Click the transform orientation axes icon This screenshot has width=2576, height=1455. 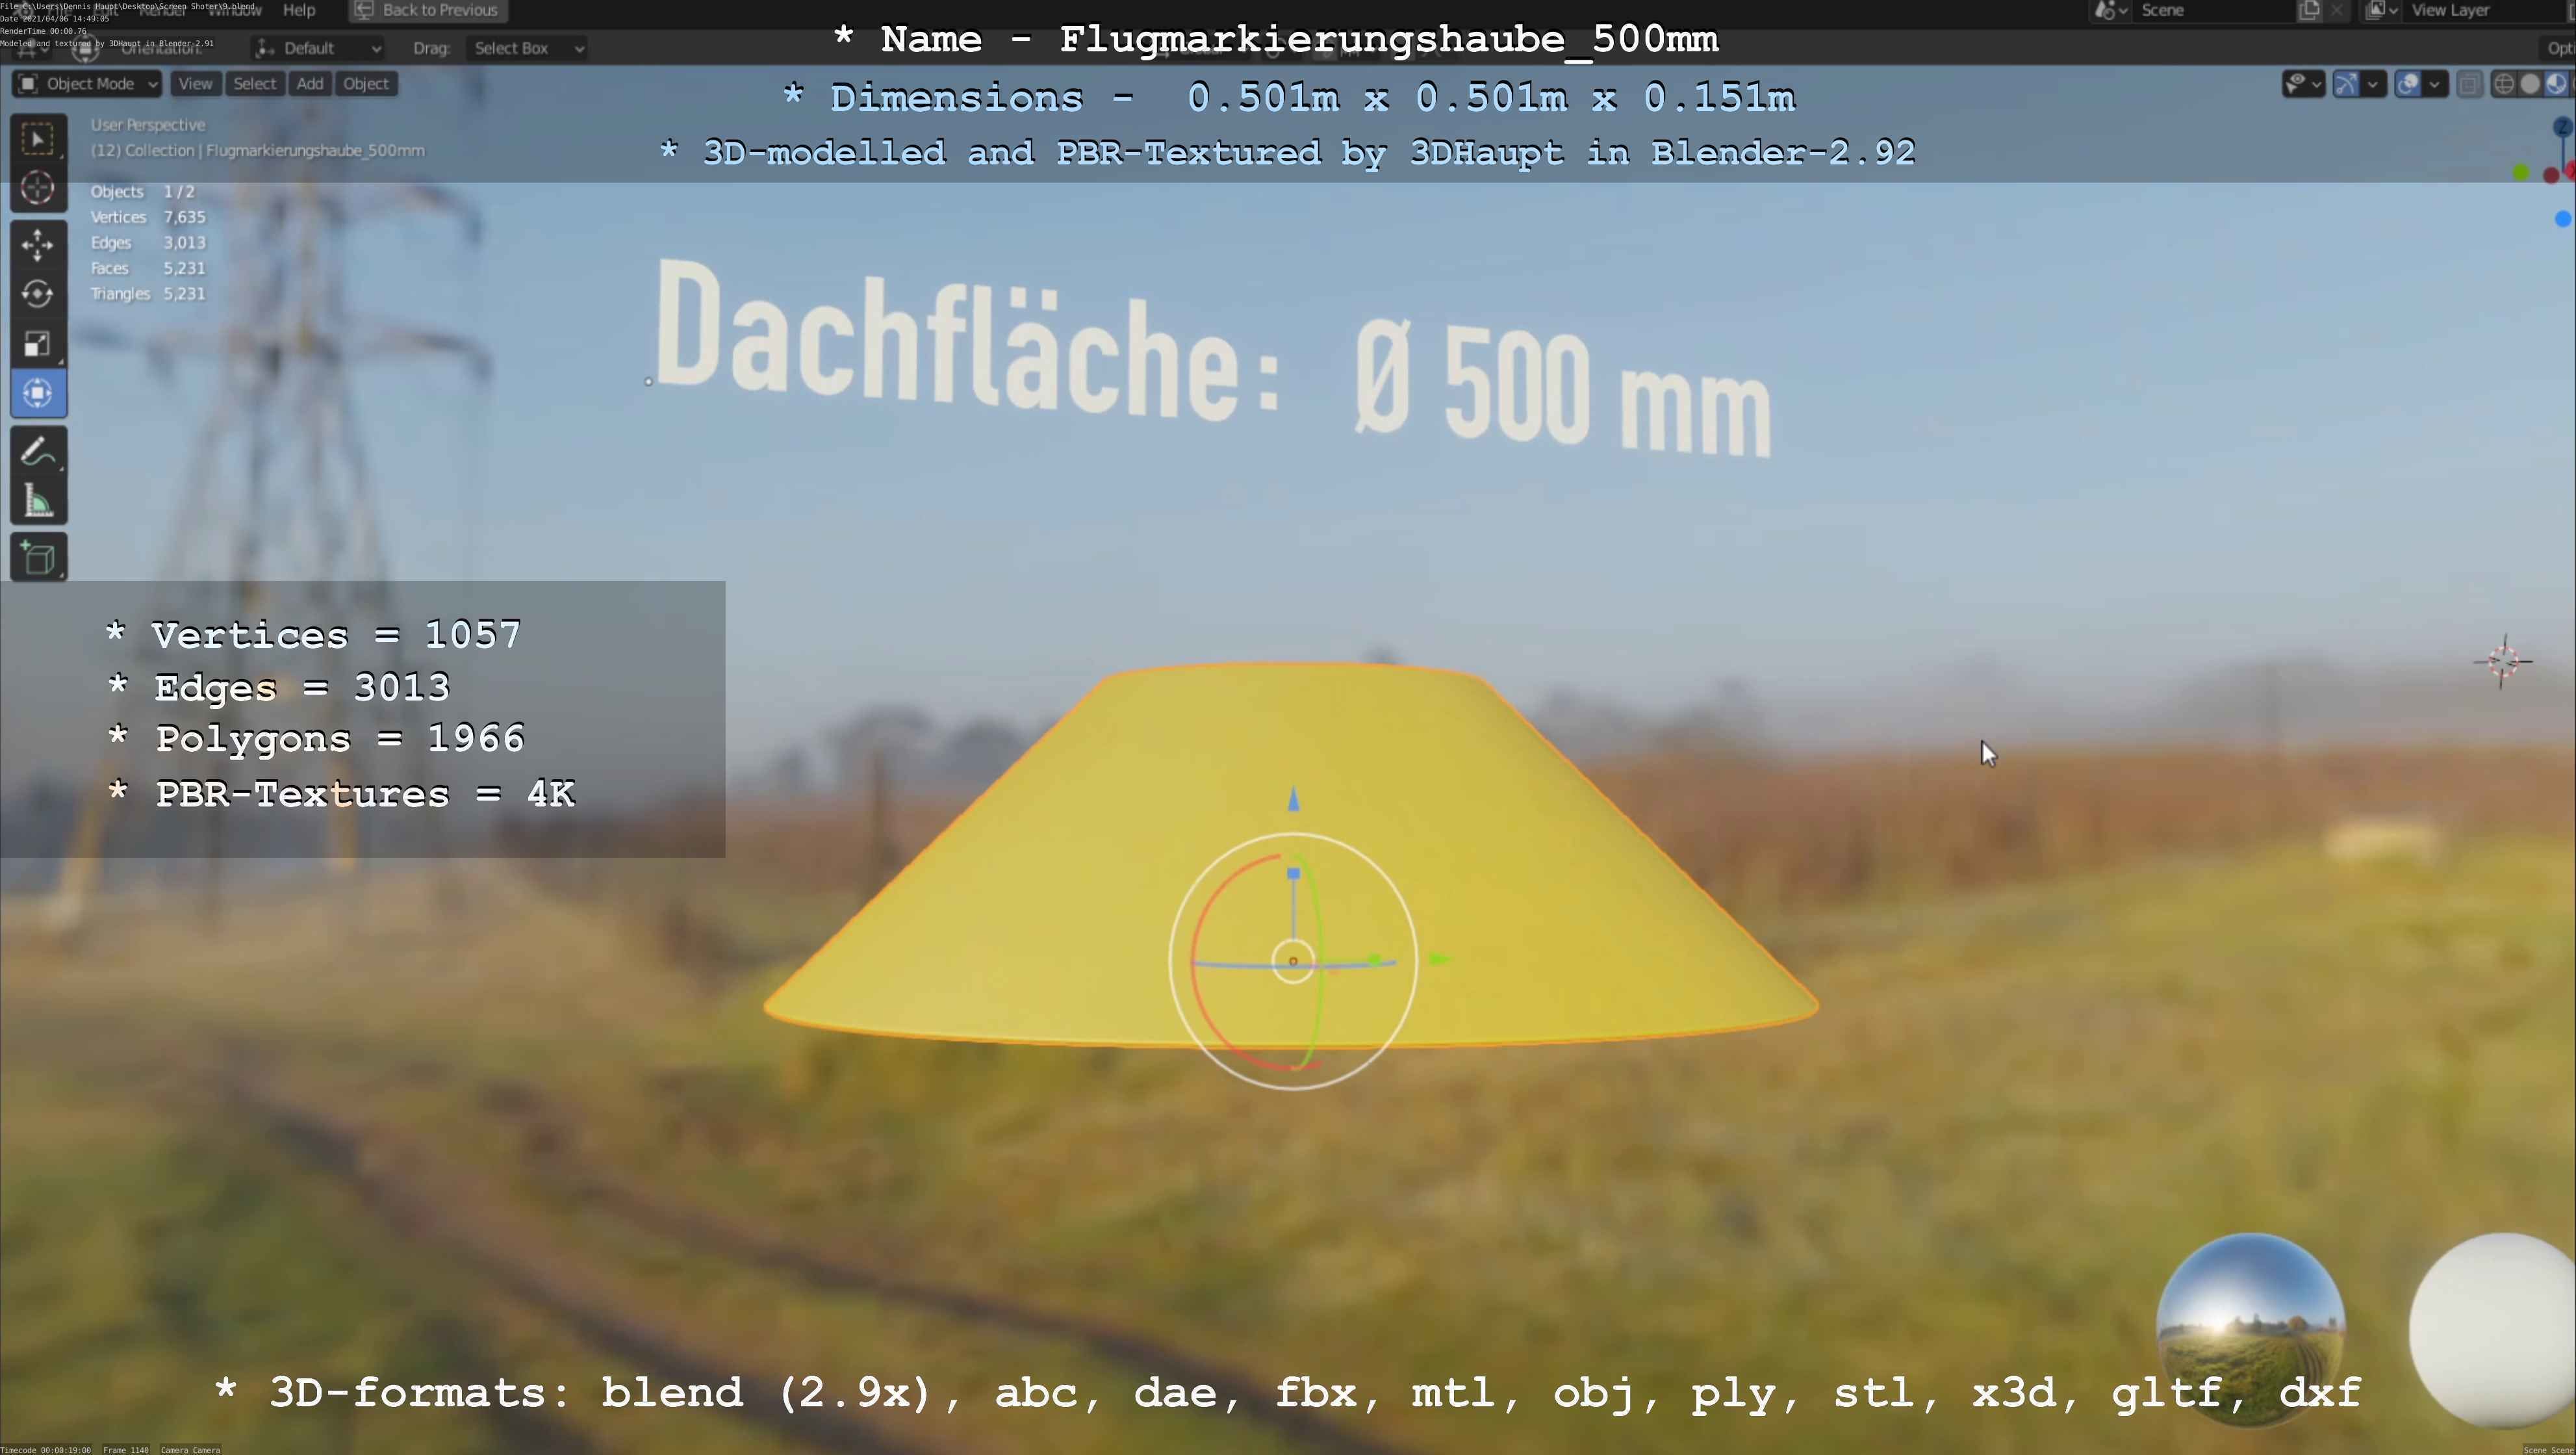tap(266, 48)
